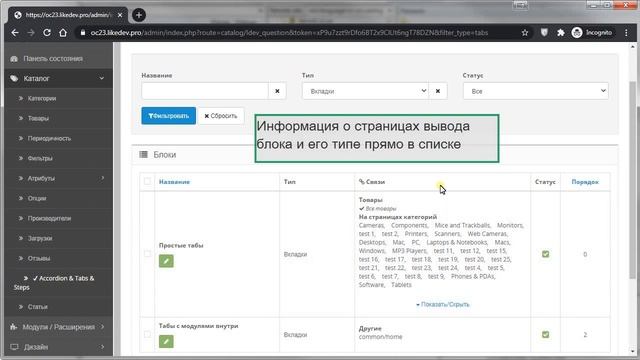The height and width of the screenshot is (360, 640).
Task: Click the Фильтровать button
Action: pyautogui.click(x=169, y=116)
